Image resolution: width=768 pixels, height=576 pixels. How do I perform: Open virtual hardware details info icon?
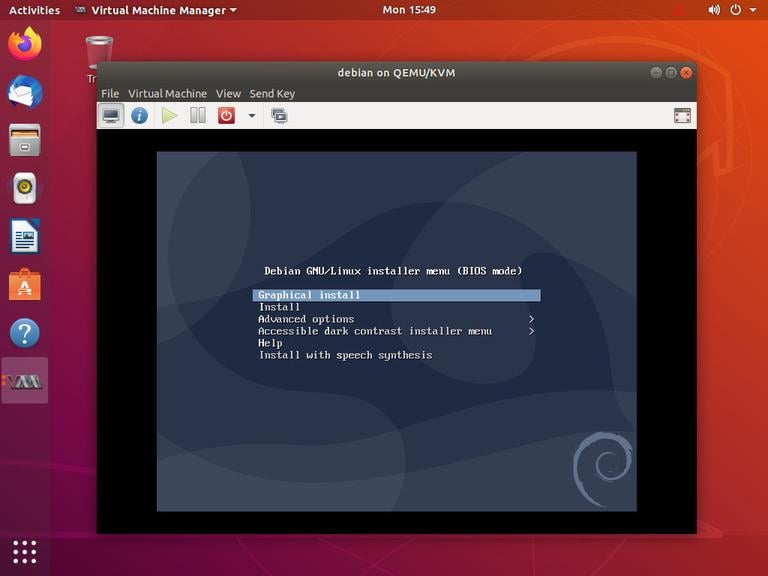[x=140, y=116]
